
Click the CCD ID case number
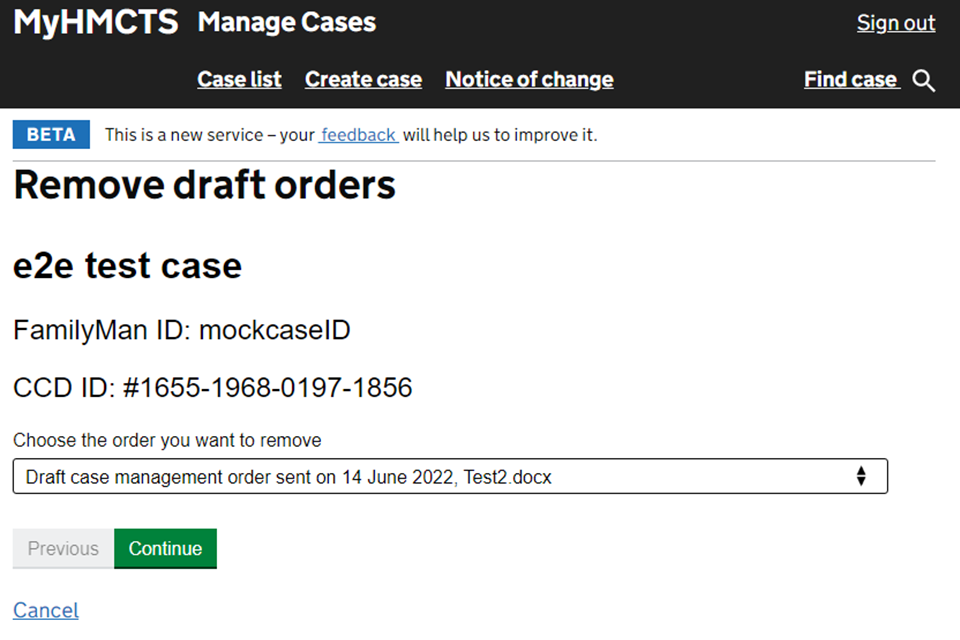[267, 388]
